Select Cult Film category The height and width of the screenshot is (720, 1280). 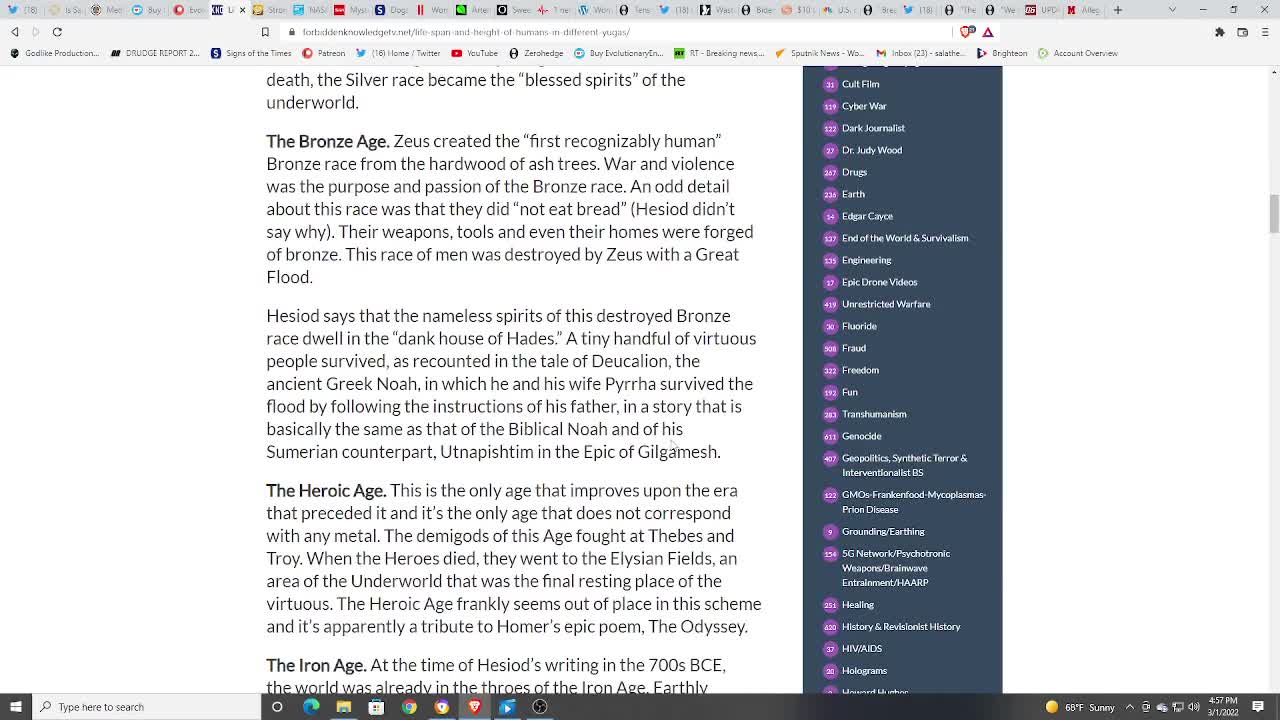coord(860,84)
